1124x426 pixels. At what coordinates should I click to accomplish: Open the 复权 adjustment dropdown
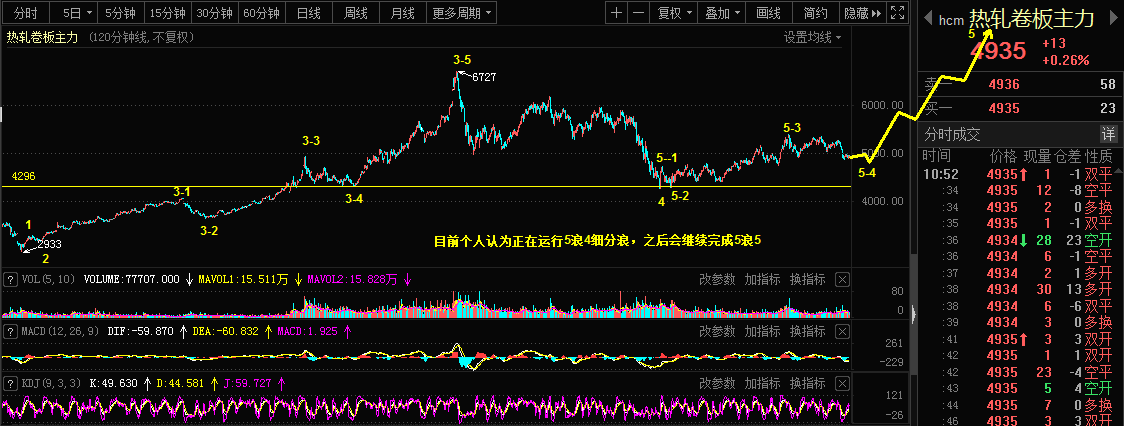click(675, 13)
